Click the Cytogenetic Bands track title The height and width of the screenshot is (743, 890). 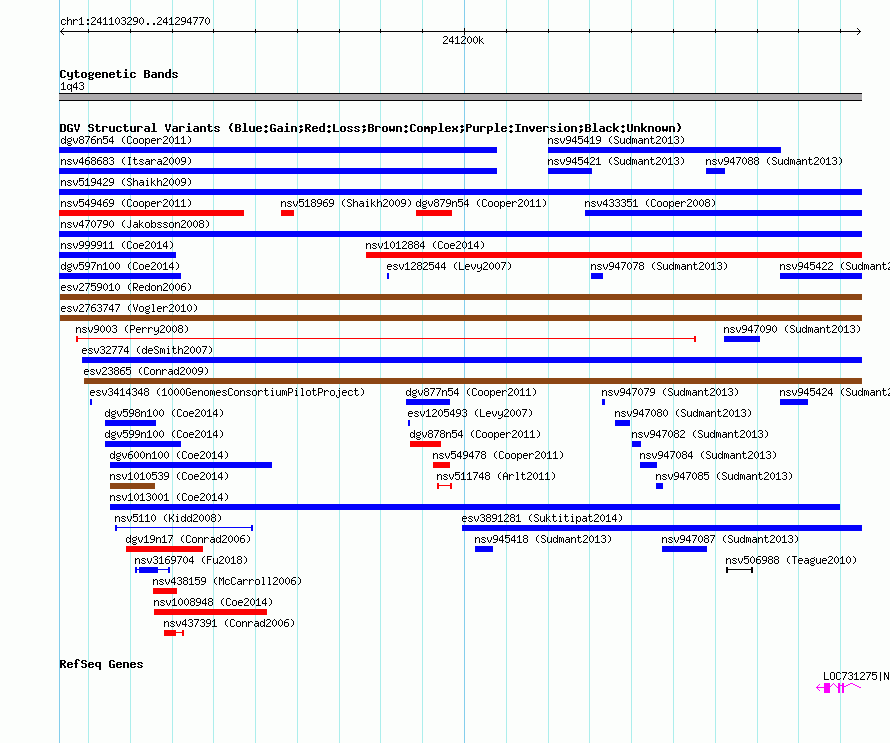pyautogui.click(x=119, y=74)
